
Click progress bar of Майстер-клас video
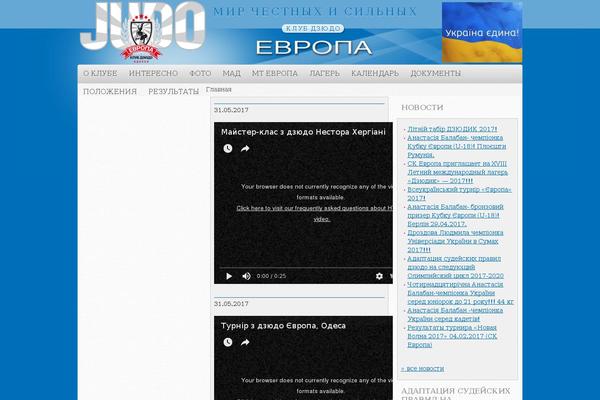(306, 268)
